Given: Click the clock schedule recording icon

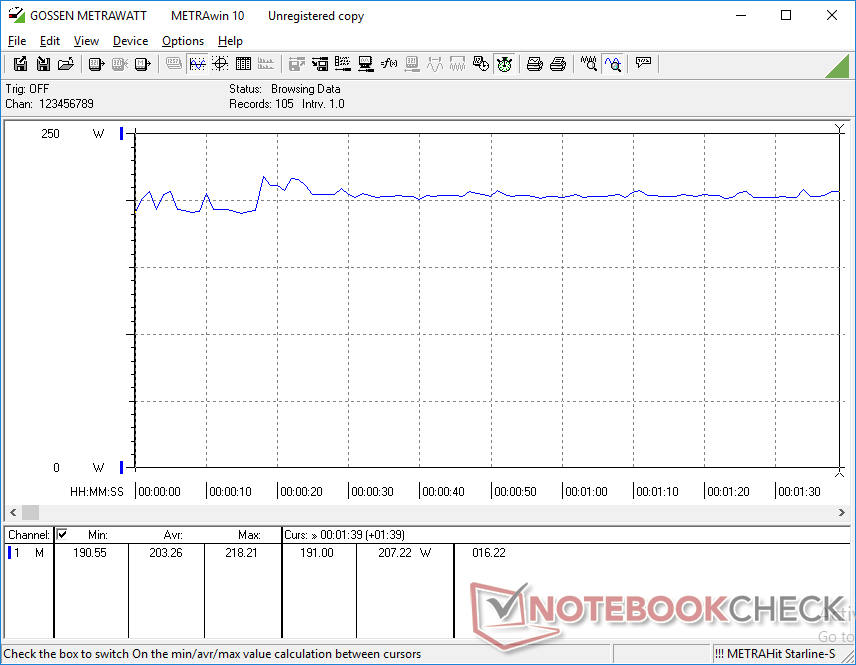Looking at the screenshot, I should 480,64.
